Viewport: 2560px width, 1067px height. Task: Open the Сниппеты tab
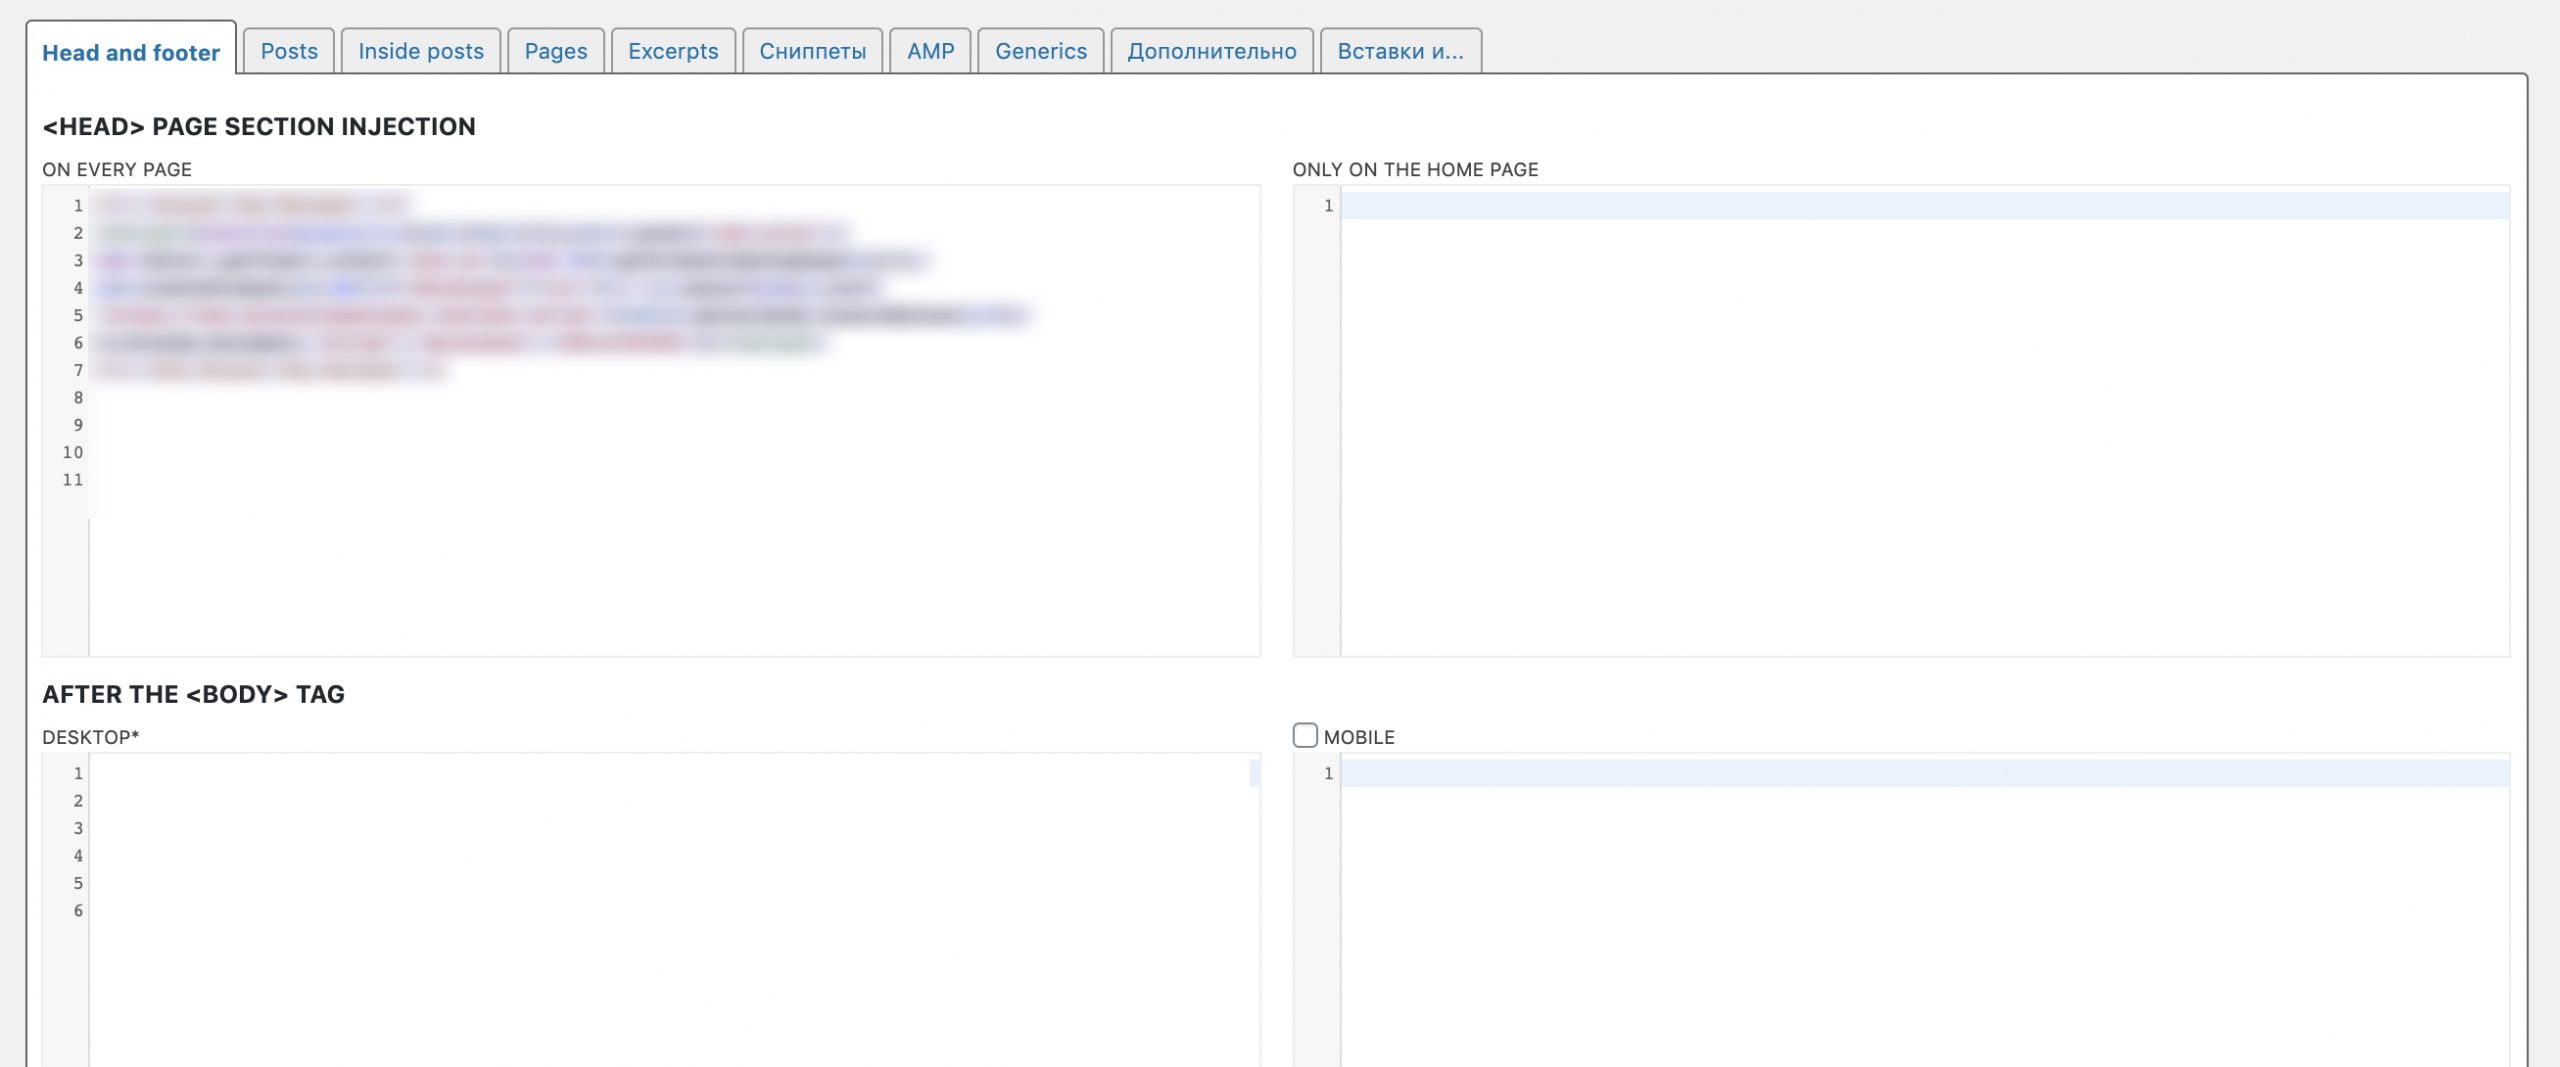[812, 51]
